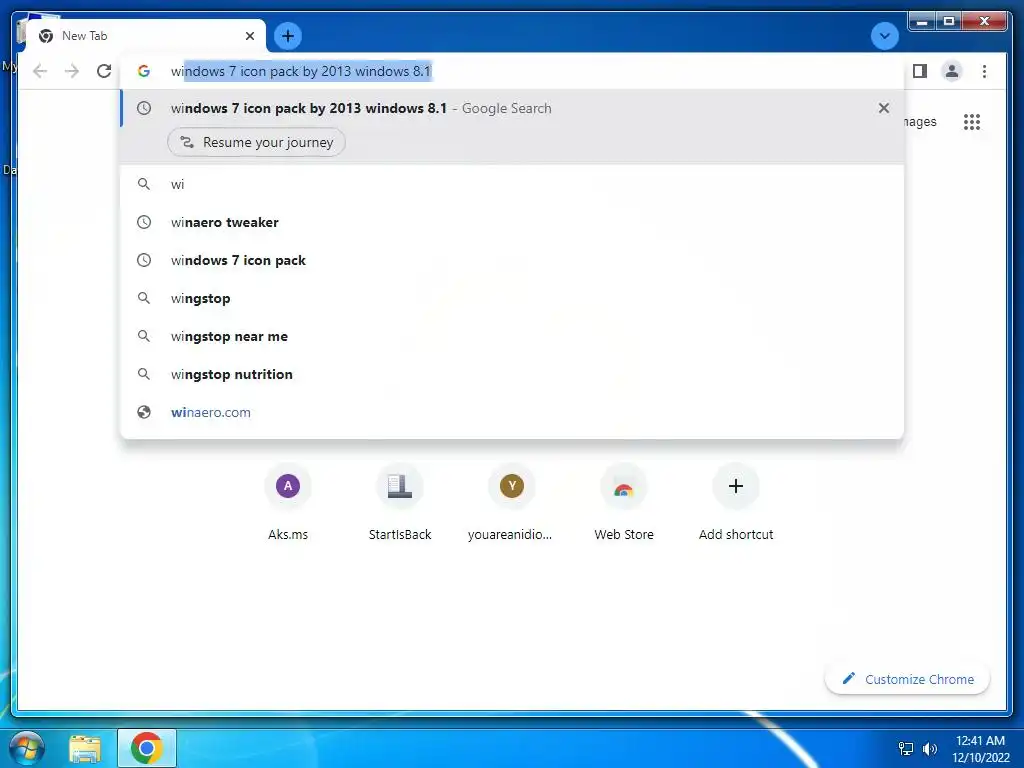Toggle the side panel icon

pos(920,71)
